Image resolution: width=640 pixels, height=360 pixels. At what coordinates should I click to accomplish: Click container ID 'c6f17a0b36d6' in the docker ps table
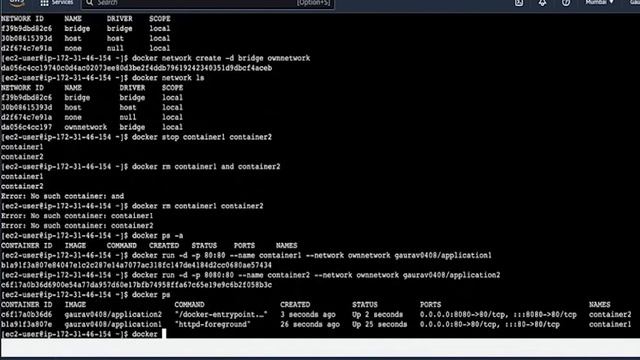point(27,315)
